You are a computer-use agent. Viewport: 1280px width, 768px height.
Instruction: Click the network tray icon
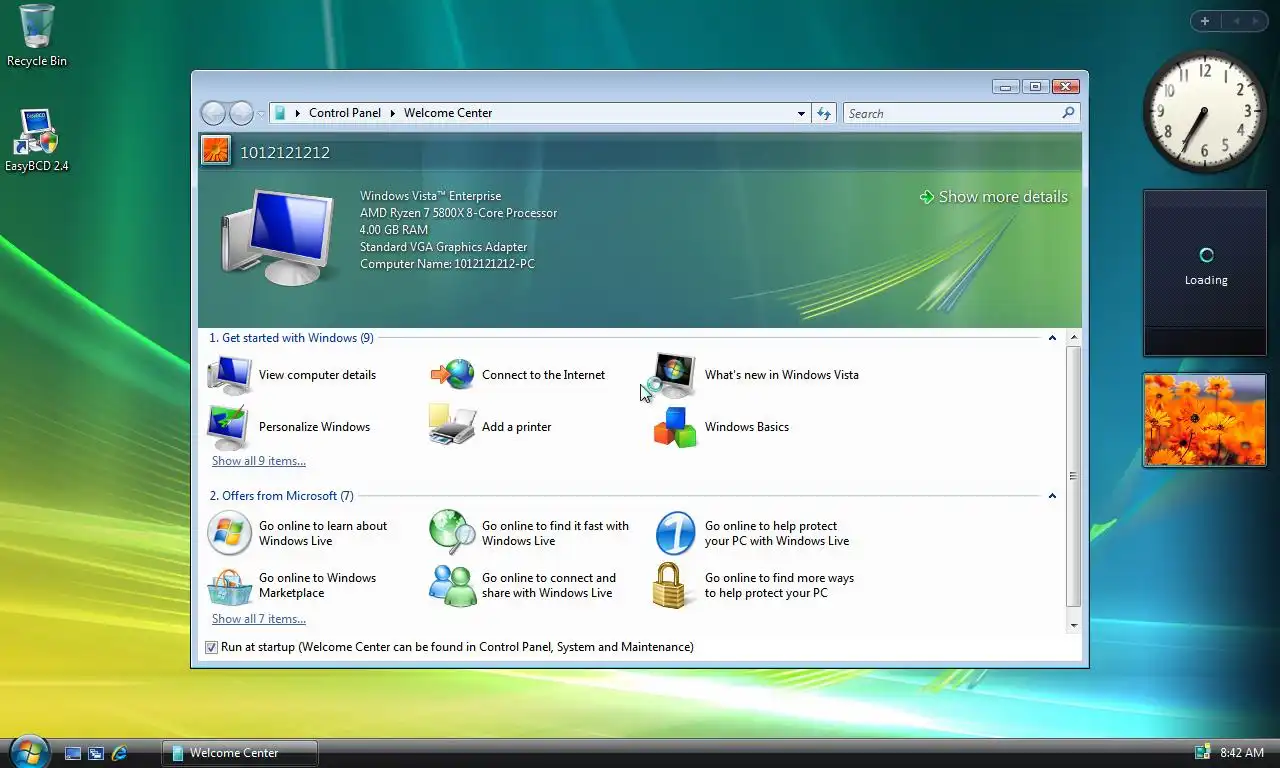1202,752
